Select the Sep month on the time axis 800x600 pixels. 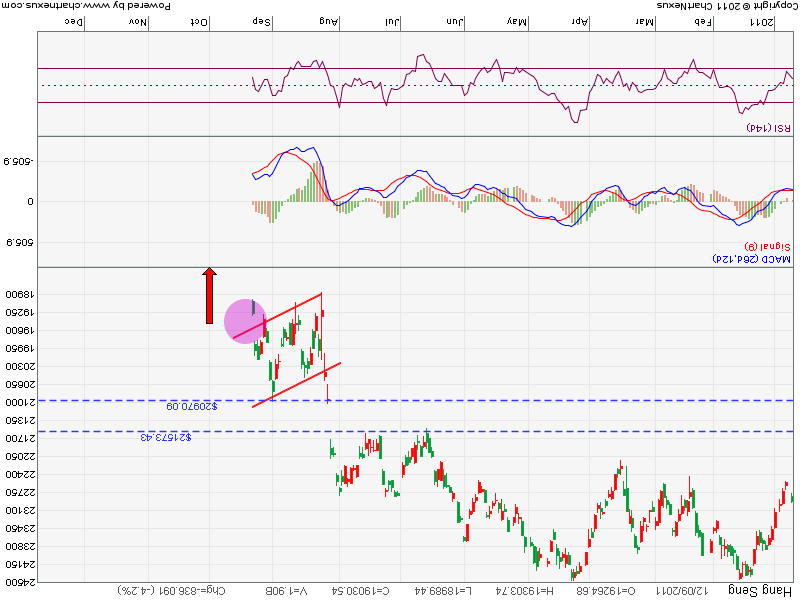point(263,21)
